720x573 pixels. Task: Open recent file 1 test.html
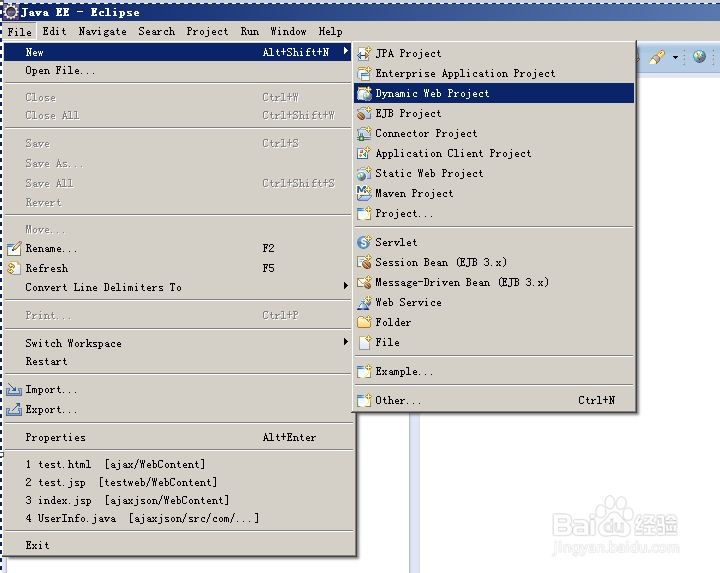click(178, 465)
